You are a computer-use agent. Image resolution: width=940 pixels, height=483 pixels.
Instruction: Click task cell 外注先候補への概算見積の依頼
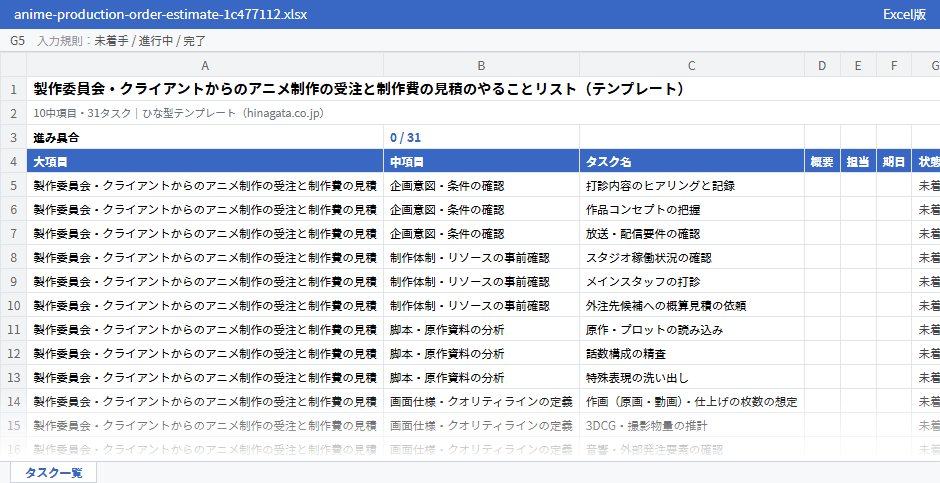pyautogui.click(x=692, y=305)
